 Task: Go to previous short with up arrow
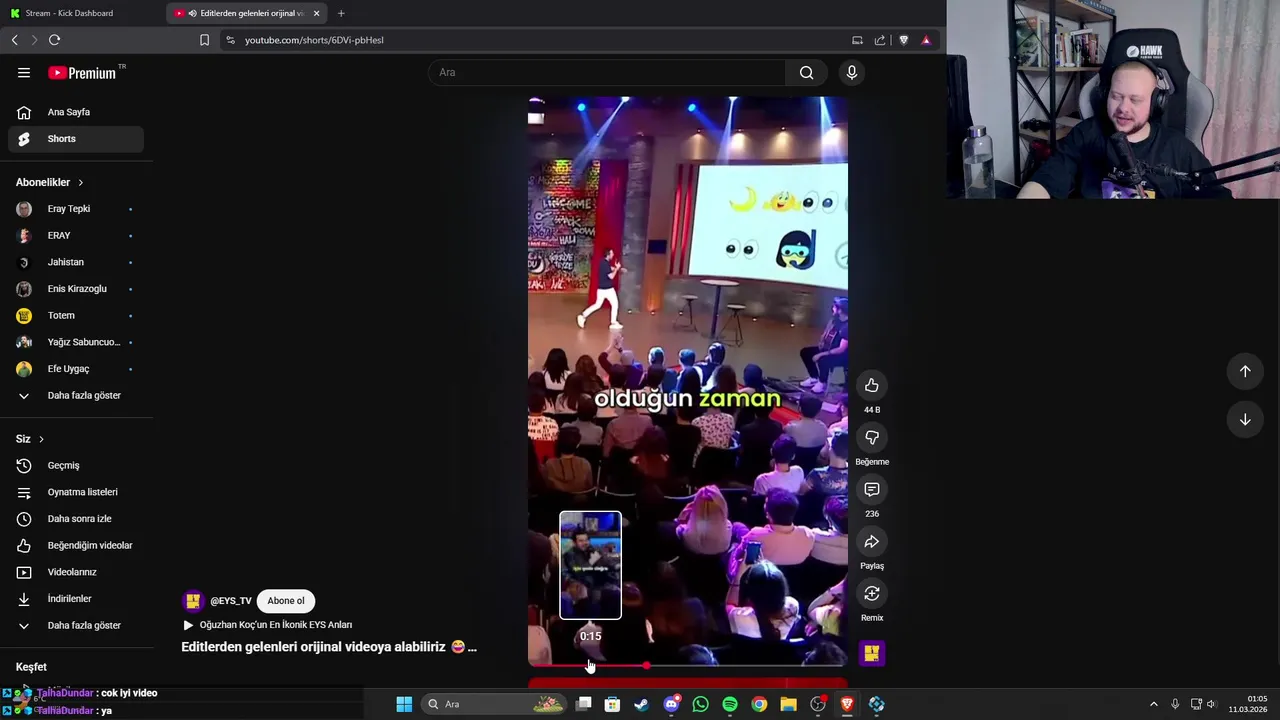tap(1245, 371)
